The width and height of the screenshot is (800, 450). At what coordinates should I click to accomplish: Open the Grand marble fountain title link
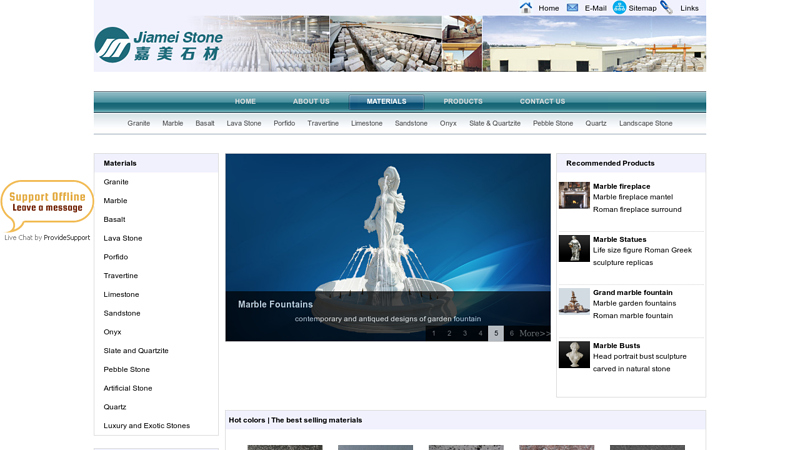pos(633,293)
